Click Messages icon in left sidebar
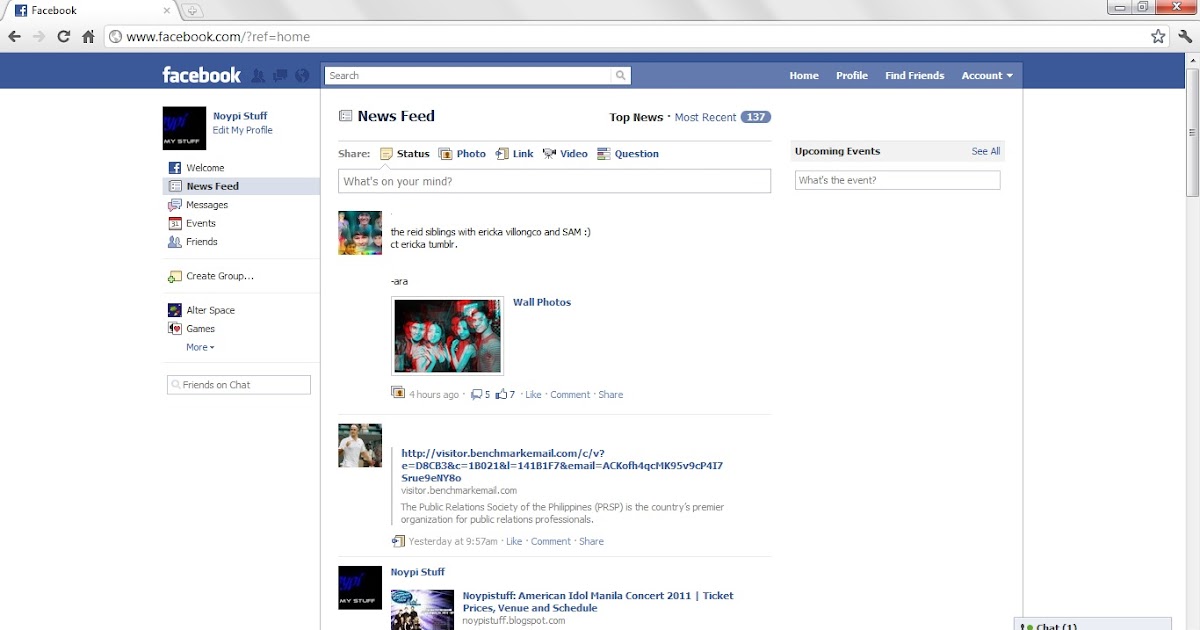1200x630 pixels. (174, 205)
